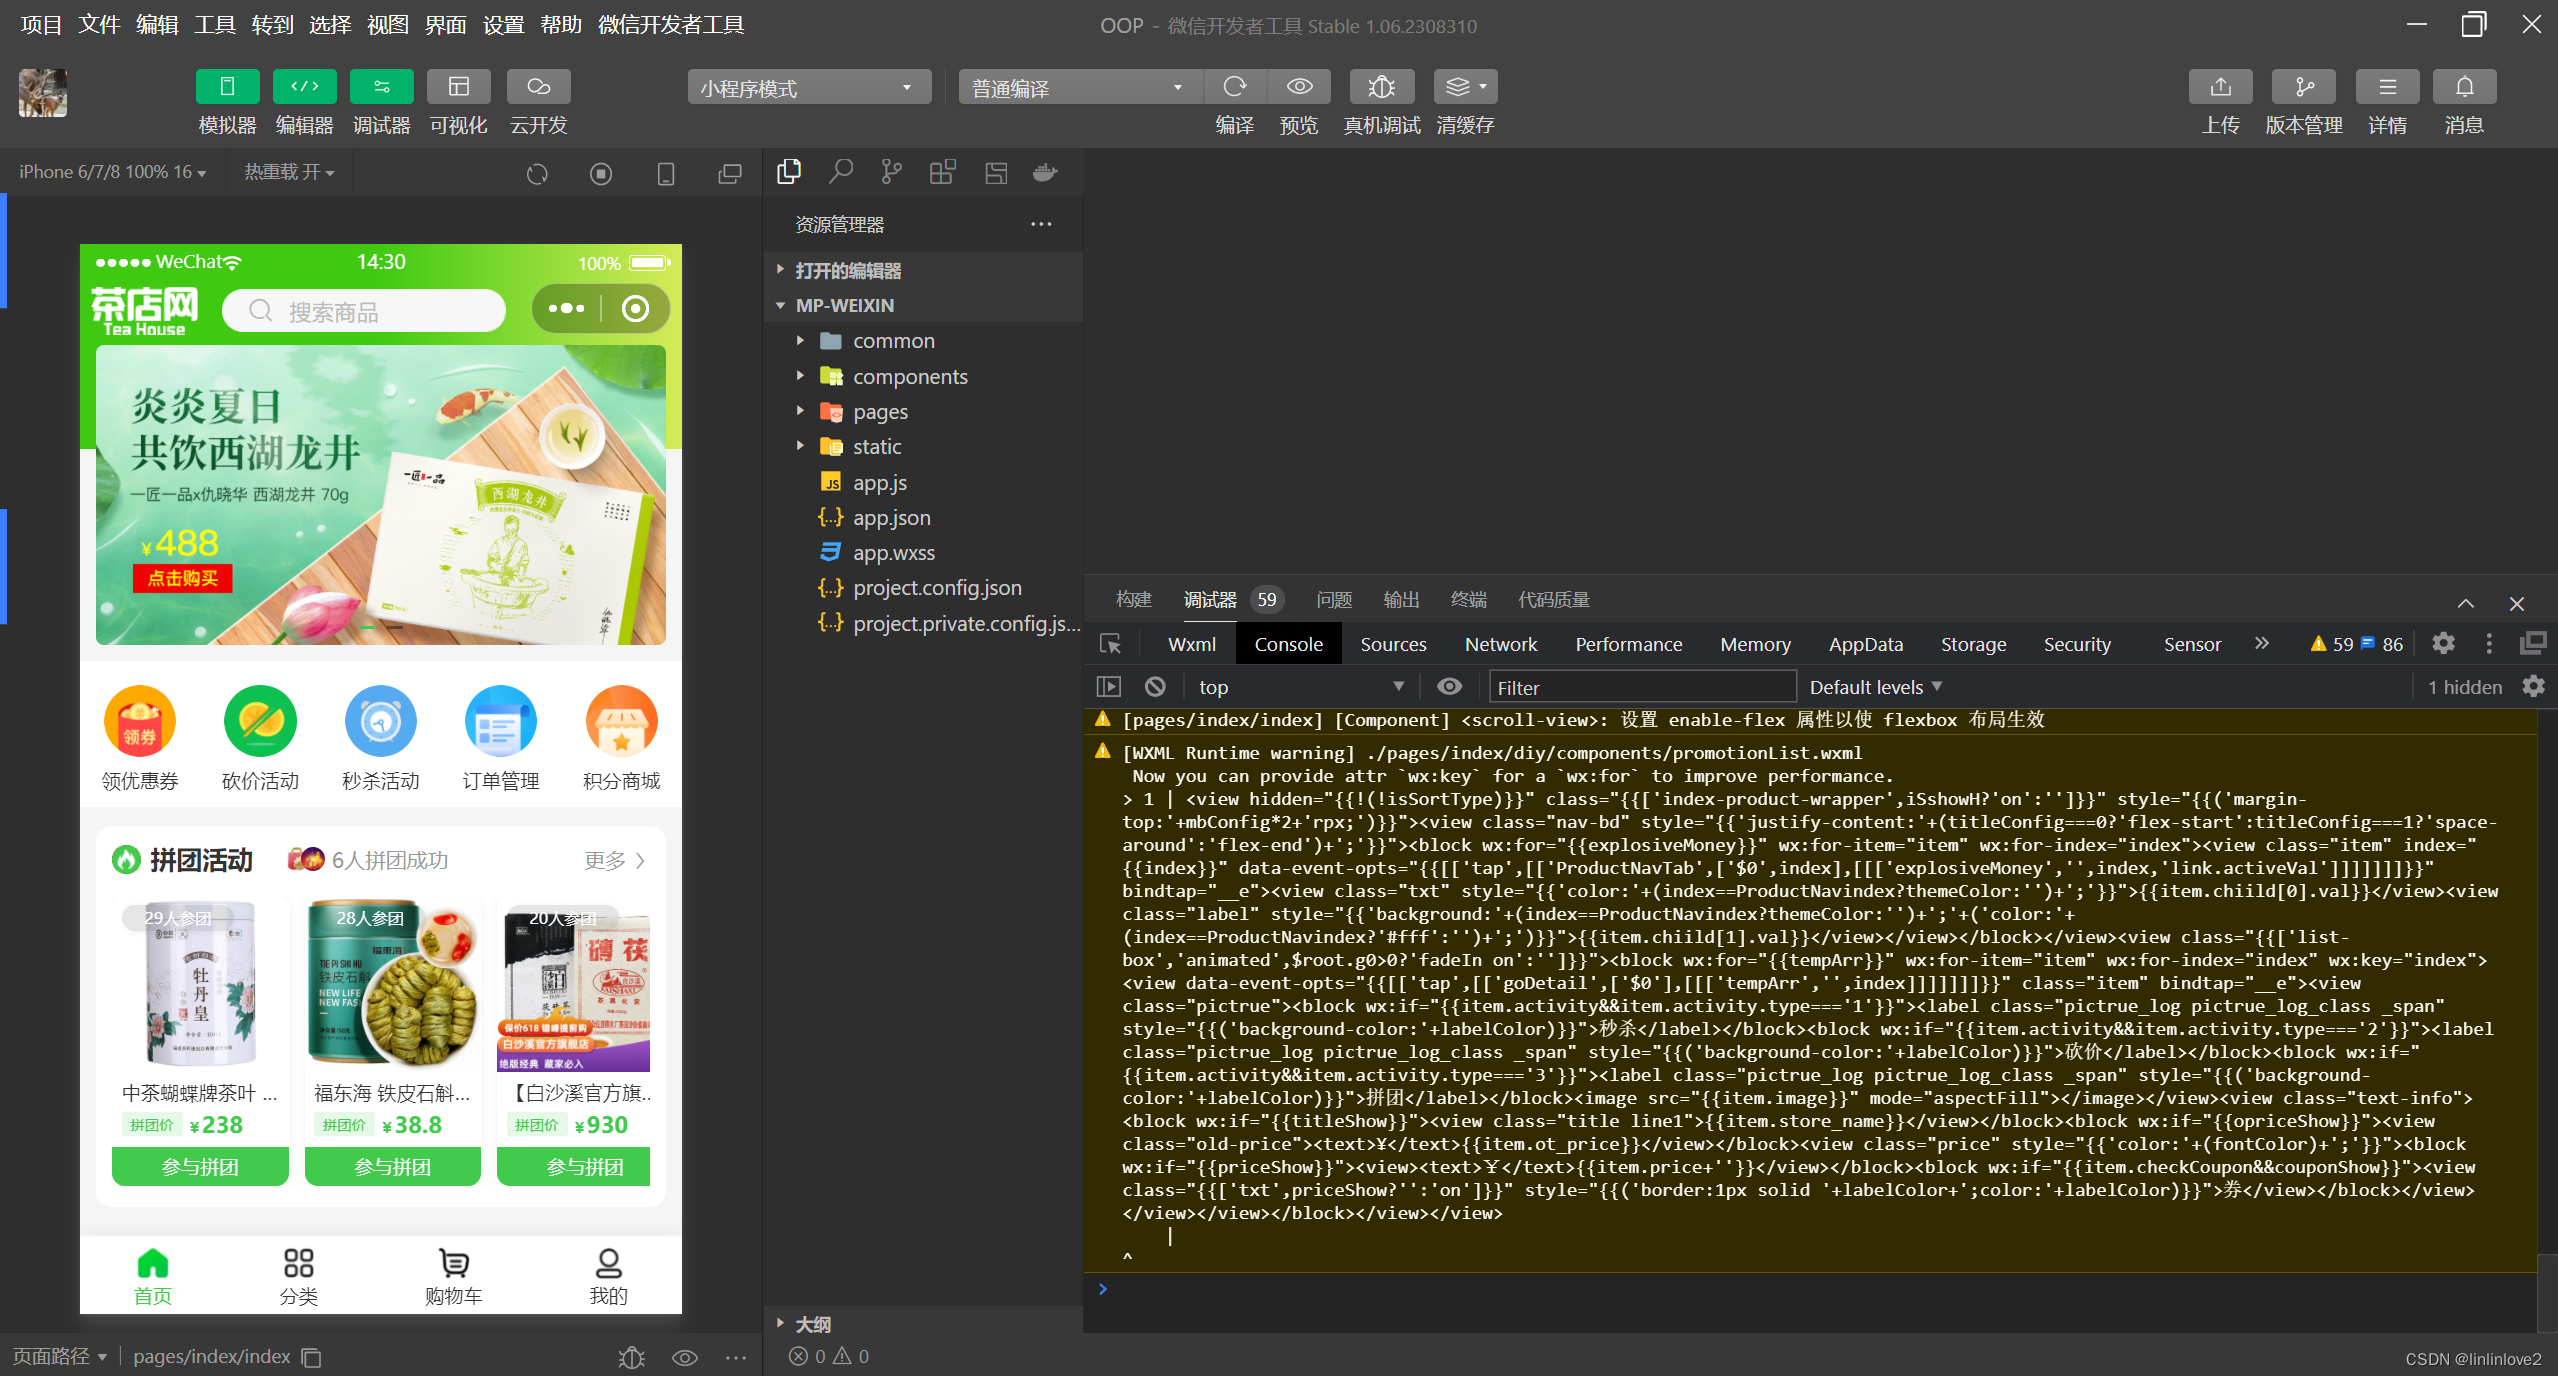Click the element inspector arrow icon
This screenshot has height=1376, width=2558.
[1110, 644]
